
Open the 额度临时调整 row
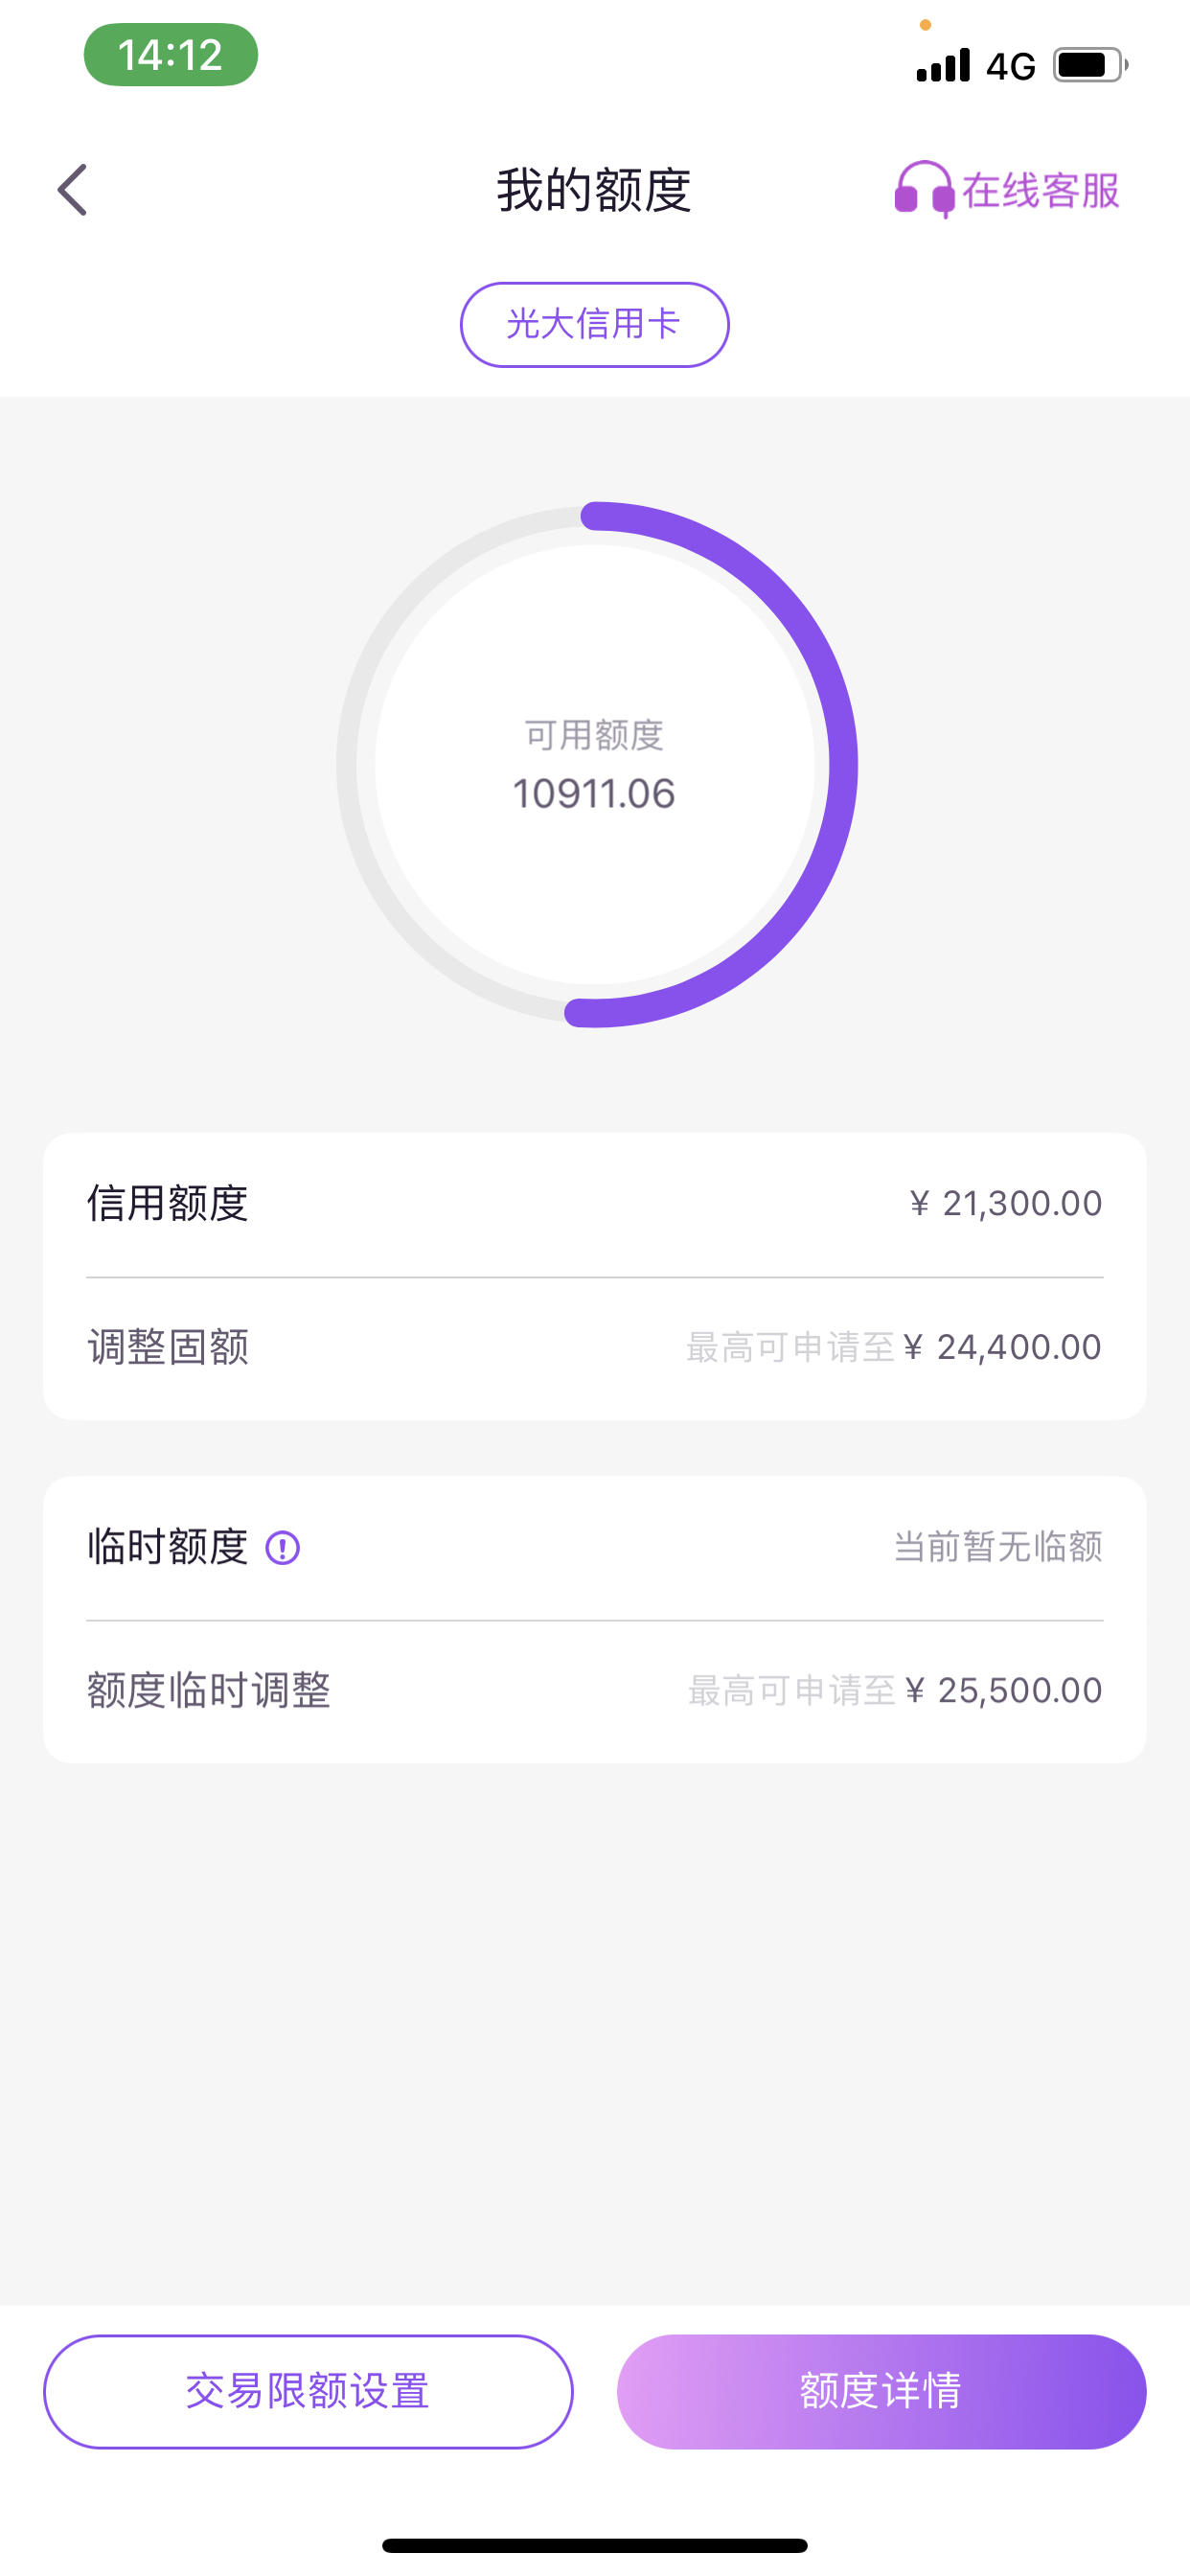click(x=594, y=1691)
